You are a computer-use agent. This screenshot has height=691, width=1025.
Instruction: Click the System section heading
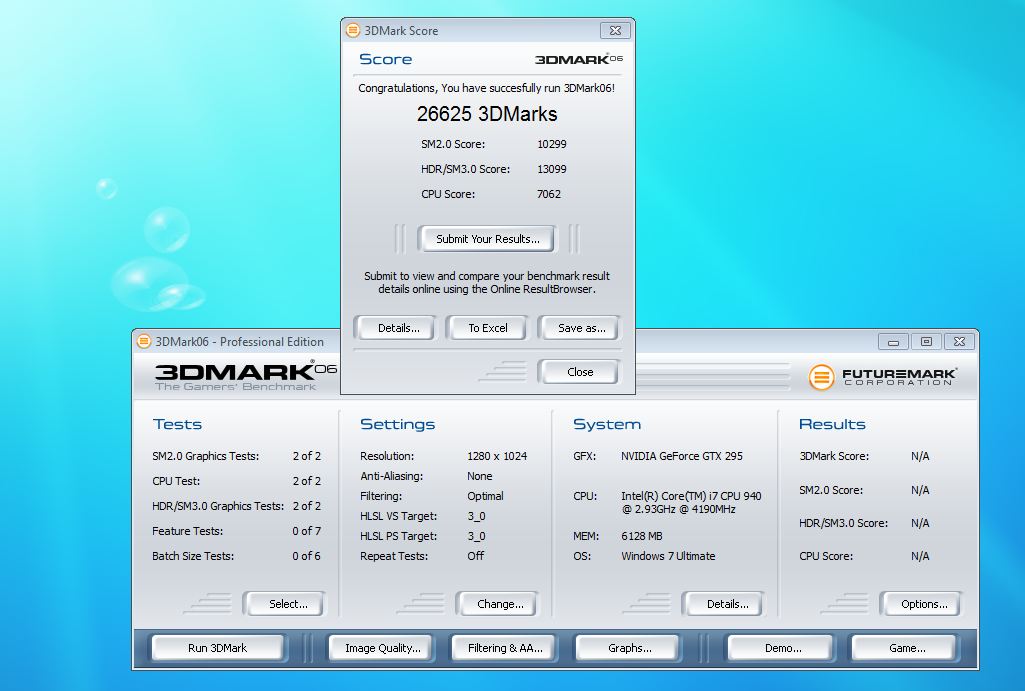[x=607, y=424]
